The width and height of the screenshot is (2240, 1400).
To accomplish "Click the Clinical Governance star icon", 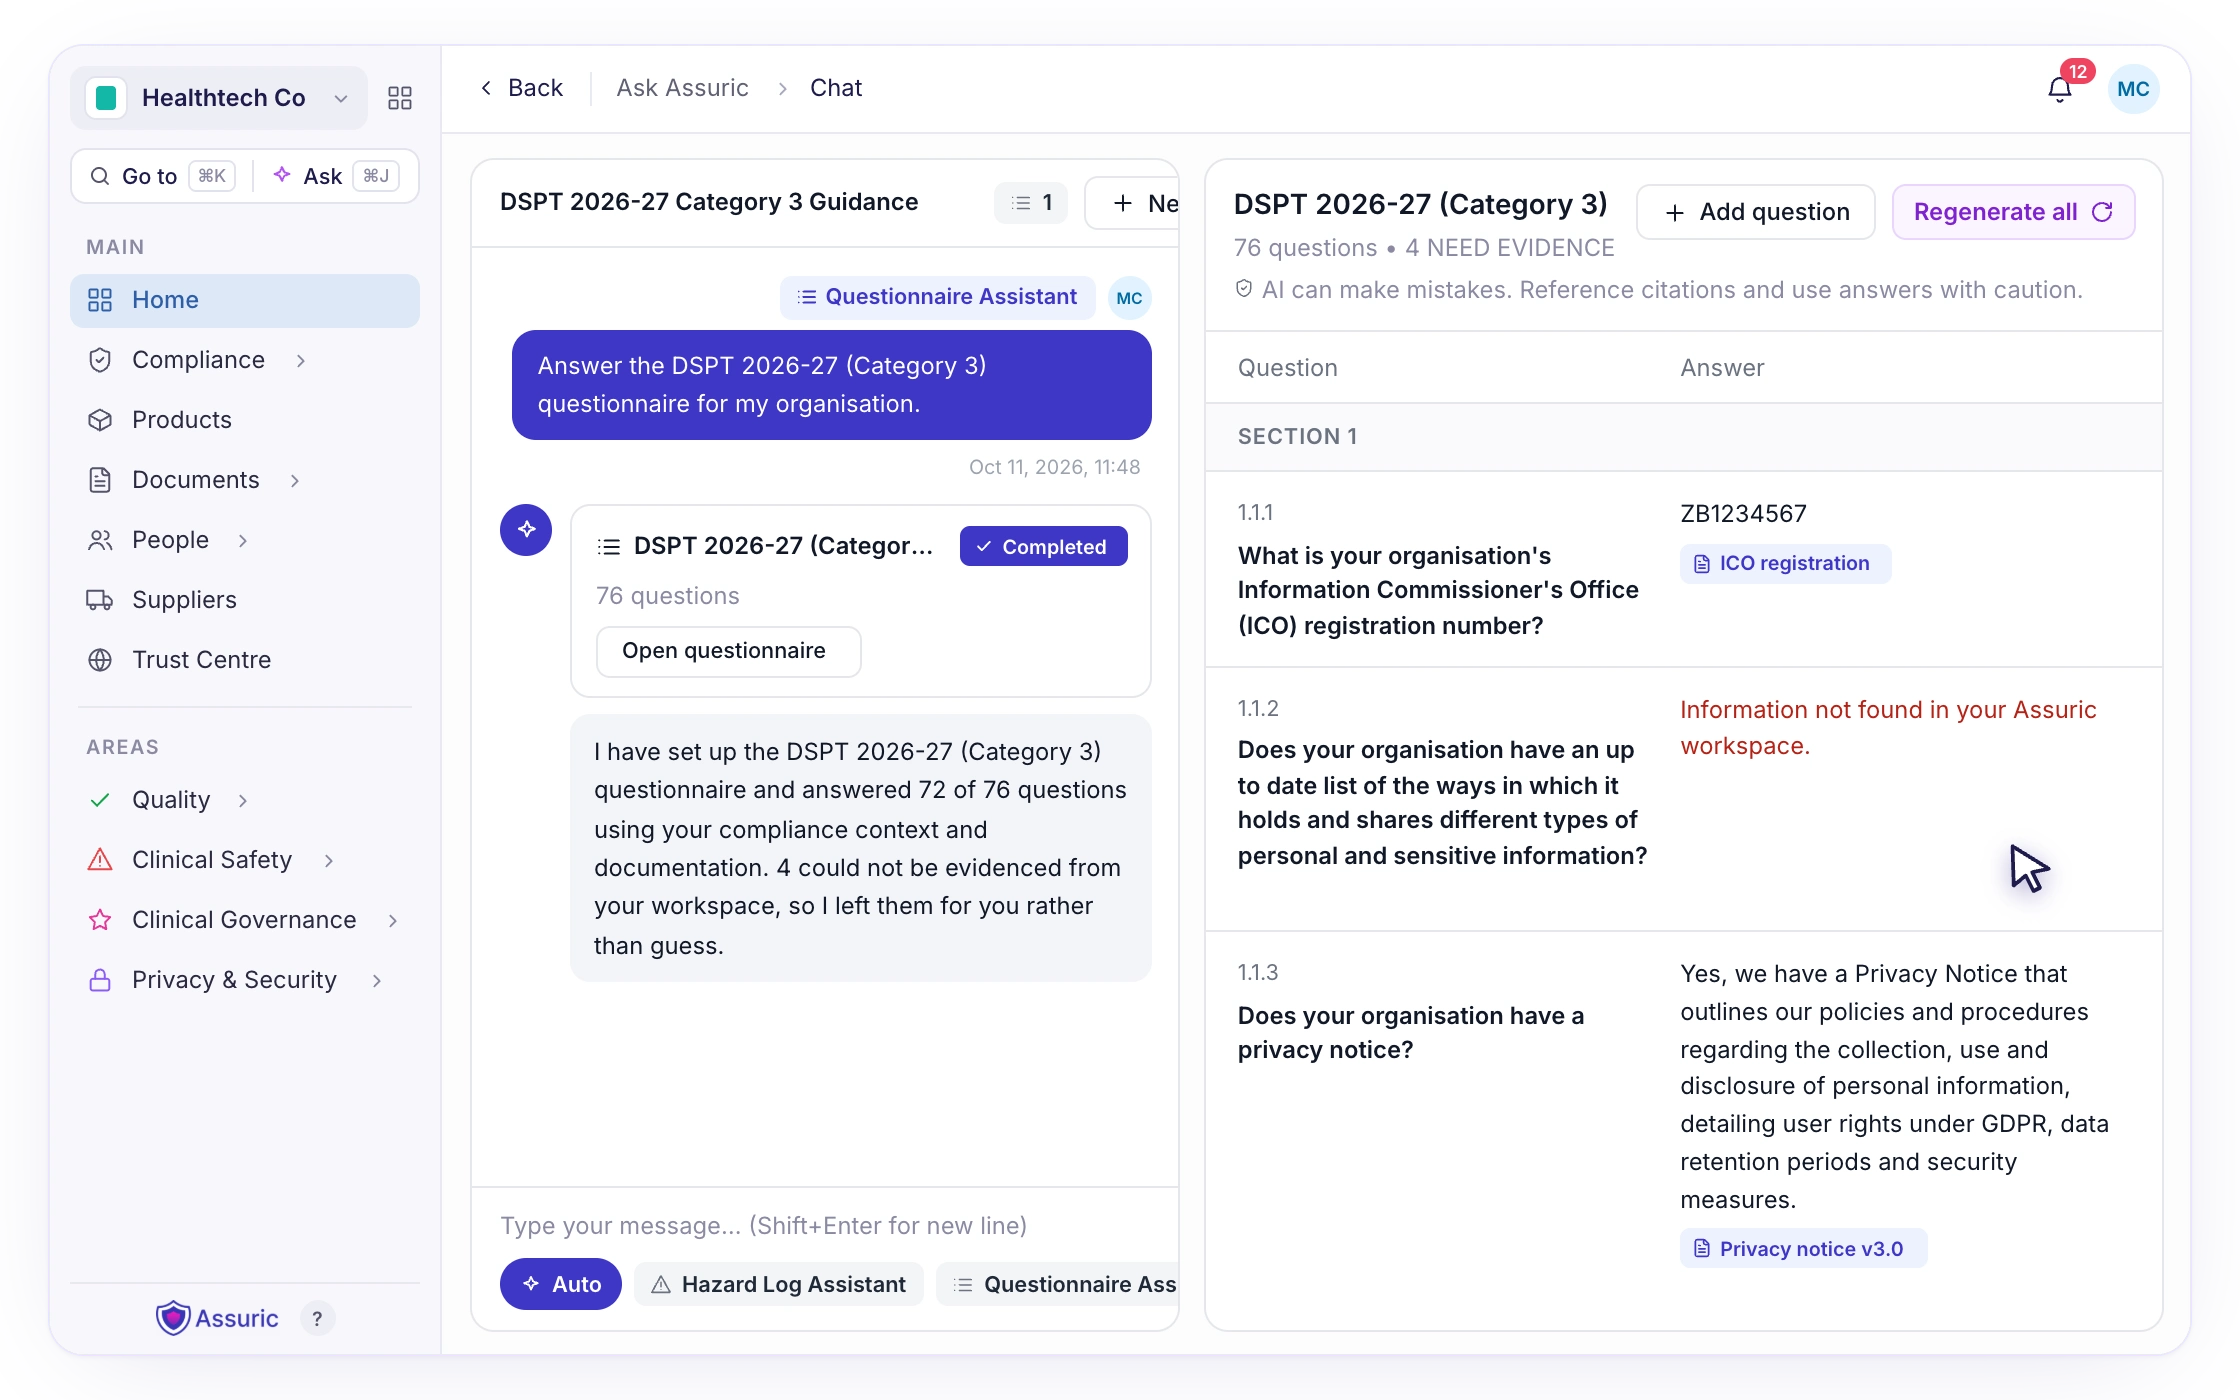I will 100,920.
